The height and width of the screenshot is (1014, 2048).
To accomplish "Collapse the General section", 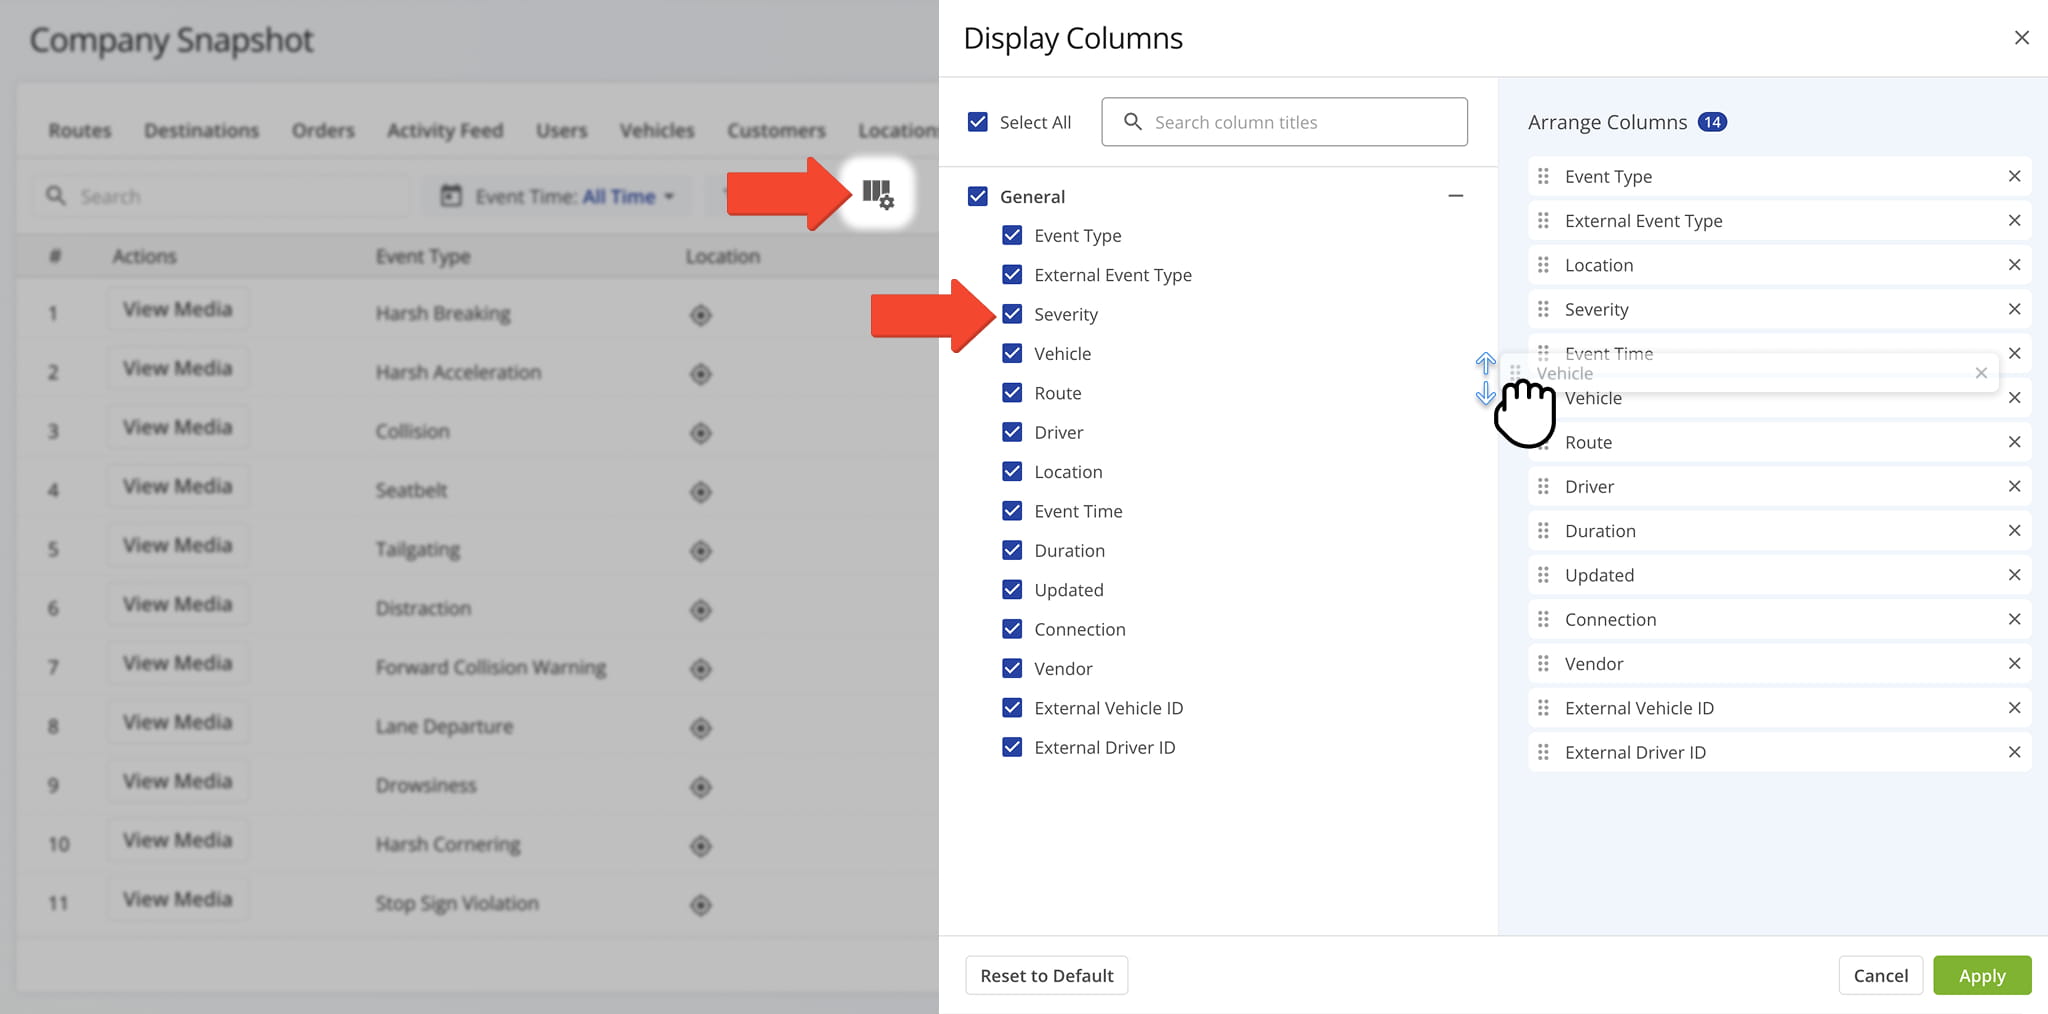I will pos(1456,196).
